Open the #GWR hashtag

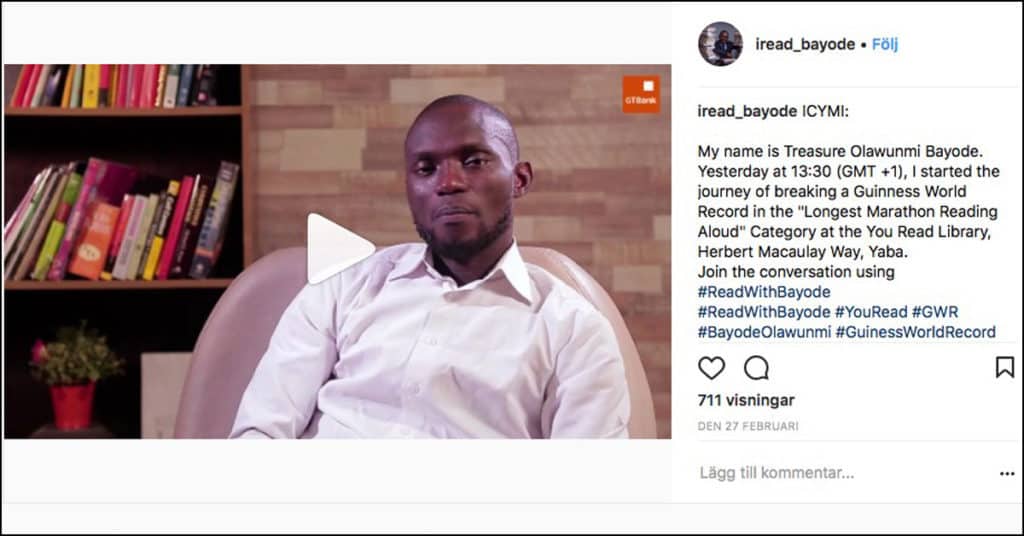pyautogui.click(x=935, y=312)
